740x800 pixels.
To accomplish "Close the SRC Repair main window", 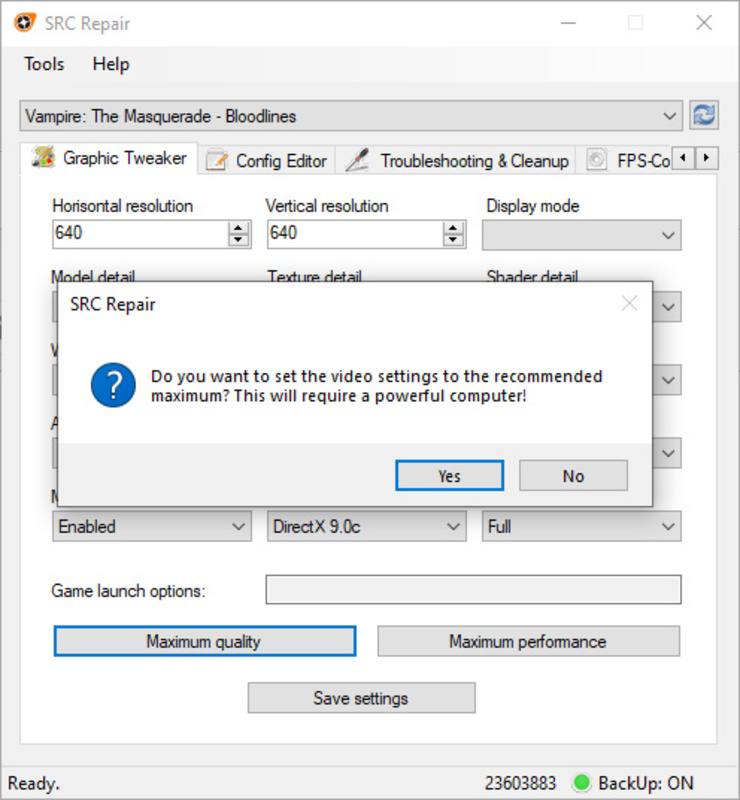I will (x=704, y=23).
